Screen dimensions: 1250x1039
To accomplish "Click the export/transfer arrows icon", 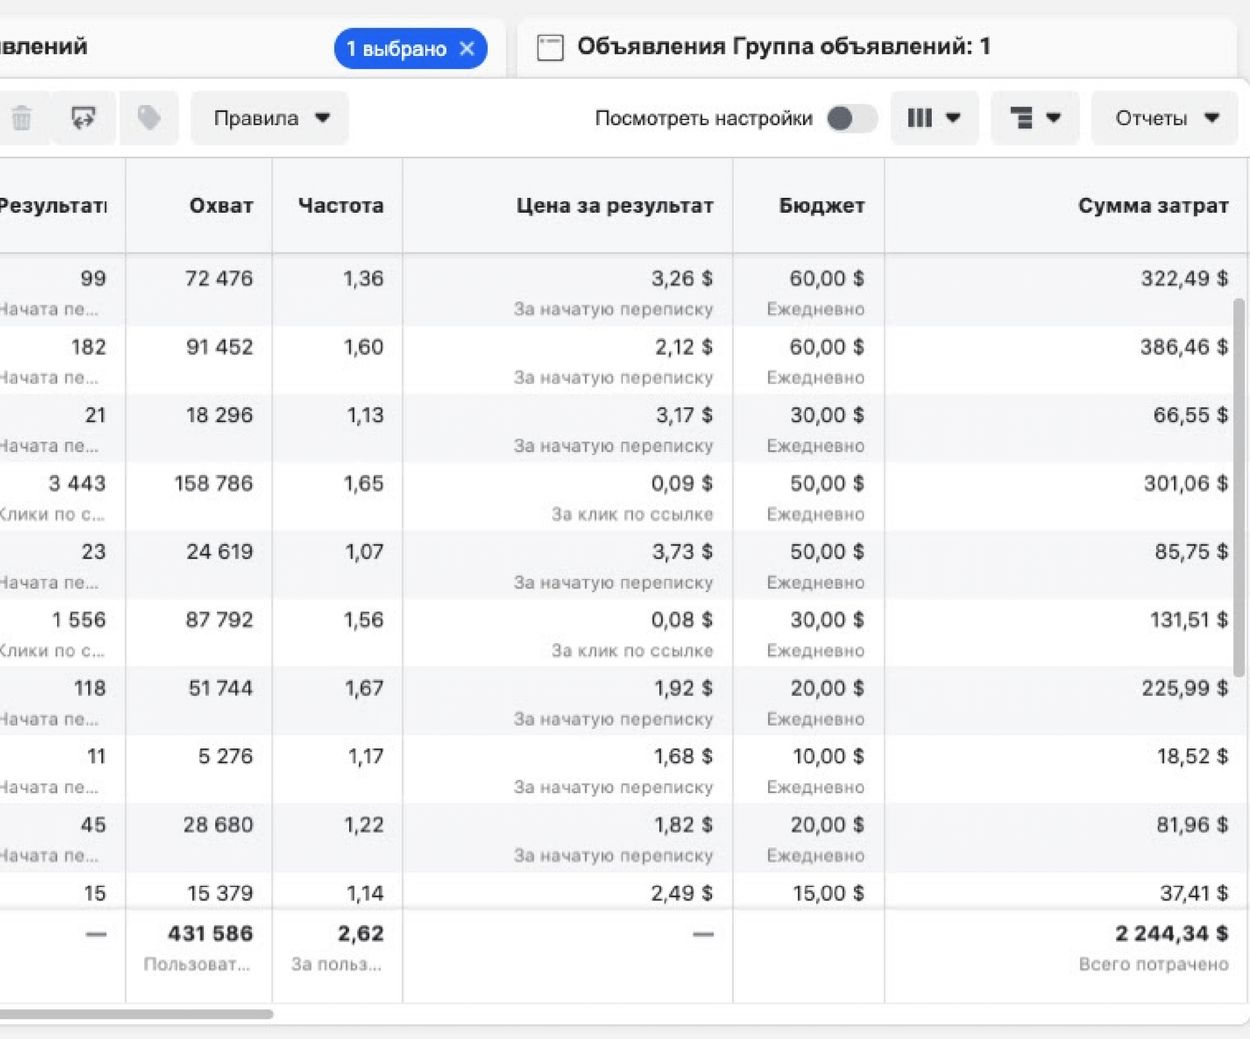I will point(83,118).
